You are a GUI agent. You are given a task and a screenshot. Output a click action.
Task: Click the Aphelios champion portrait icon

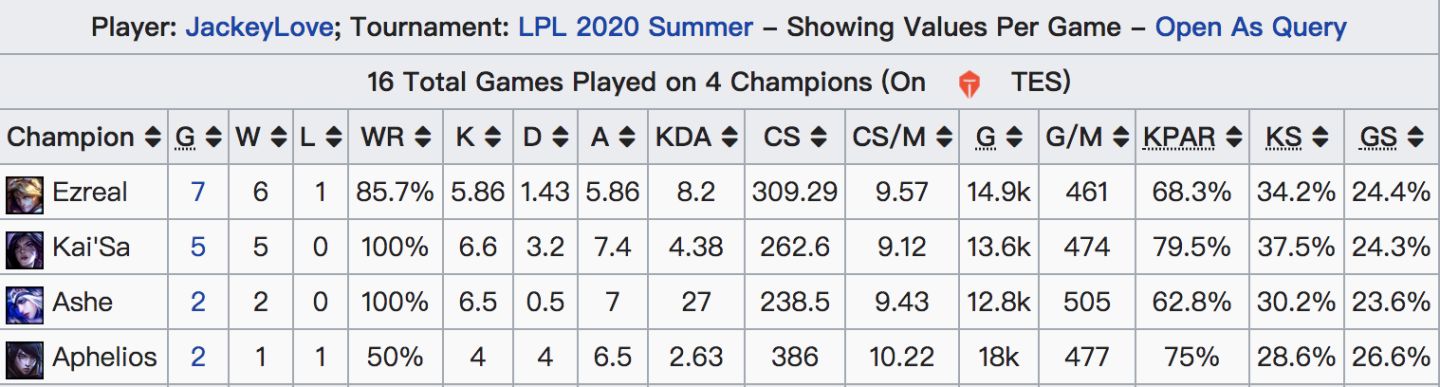click(25, 357)
